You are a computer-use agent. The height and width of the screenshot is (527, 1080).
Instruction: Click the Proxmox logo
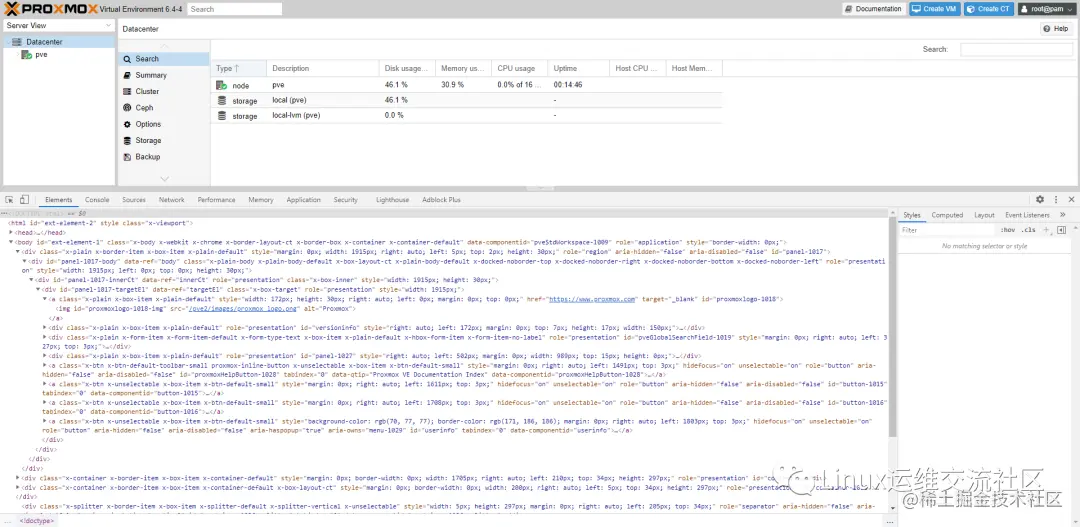[50, 9]
